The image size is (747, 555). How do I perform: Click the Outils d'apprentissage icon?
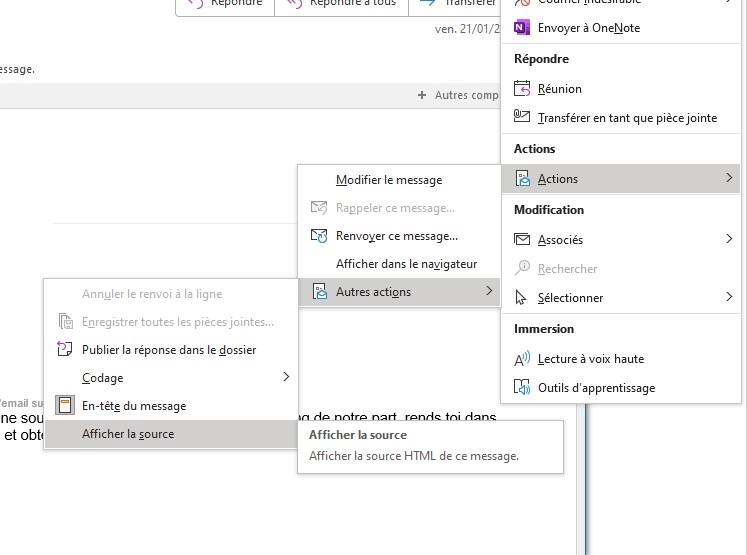tap(521, 388)
